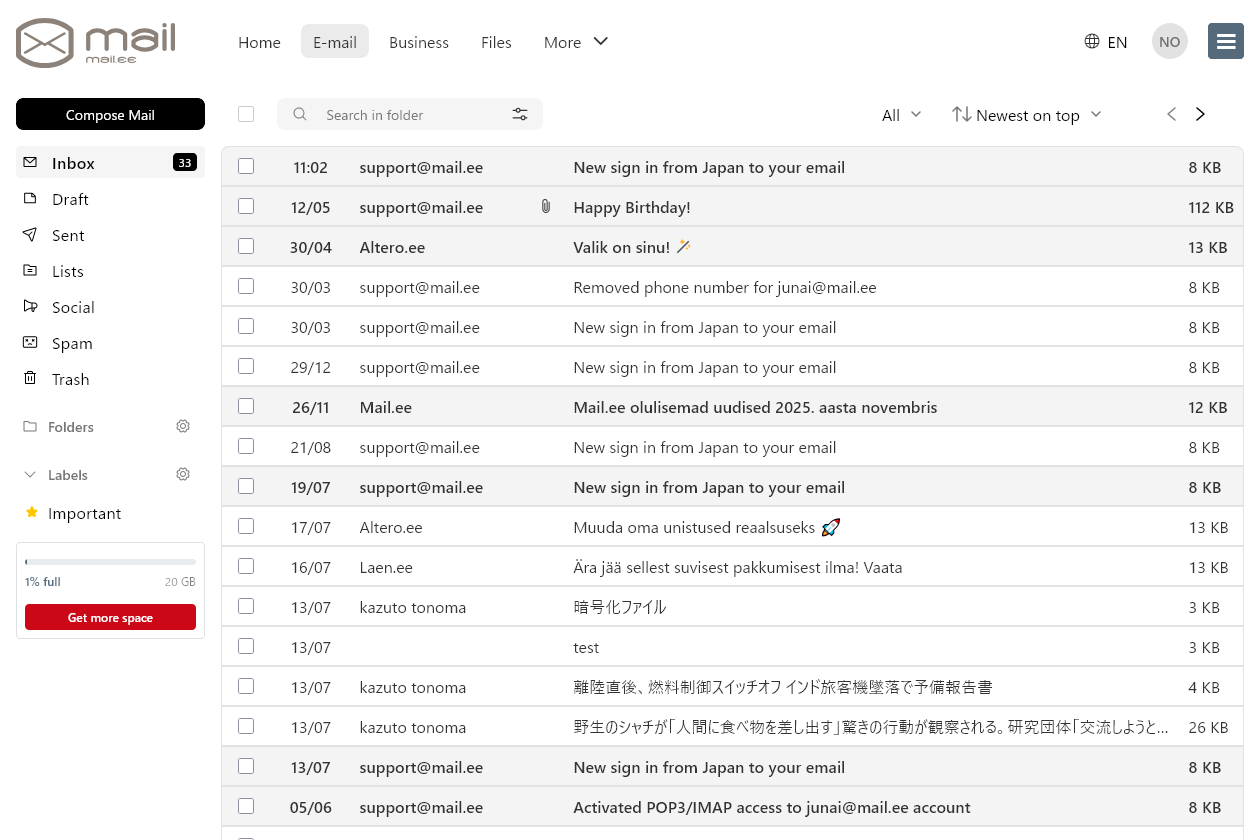Open the globe language icon
This screenshot has width=1260, height=840.
coord(1092,42)
